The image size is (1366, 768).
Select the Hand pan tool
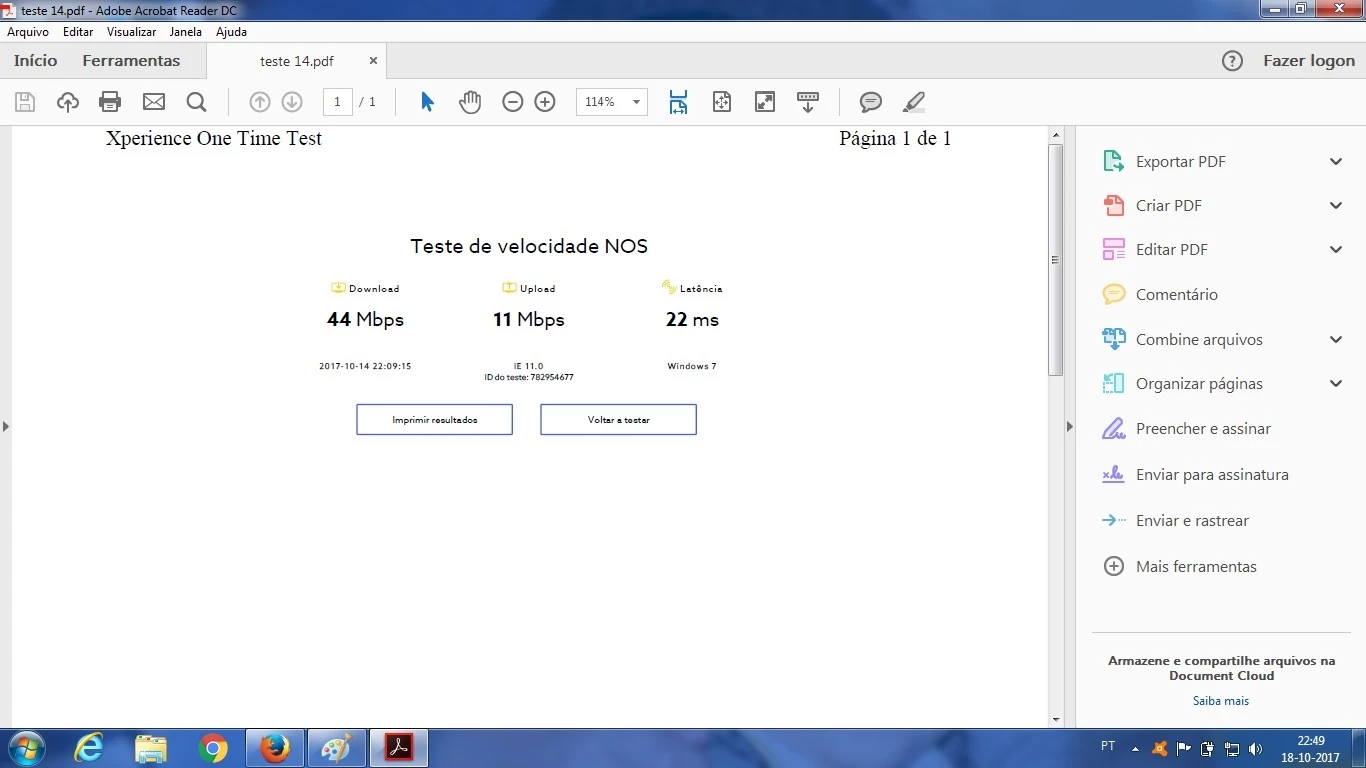pyautogui.click(x=470, y=102)
